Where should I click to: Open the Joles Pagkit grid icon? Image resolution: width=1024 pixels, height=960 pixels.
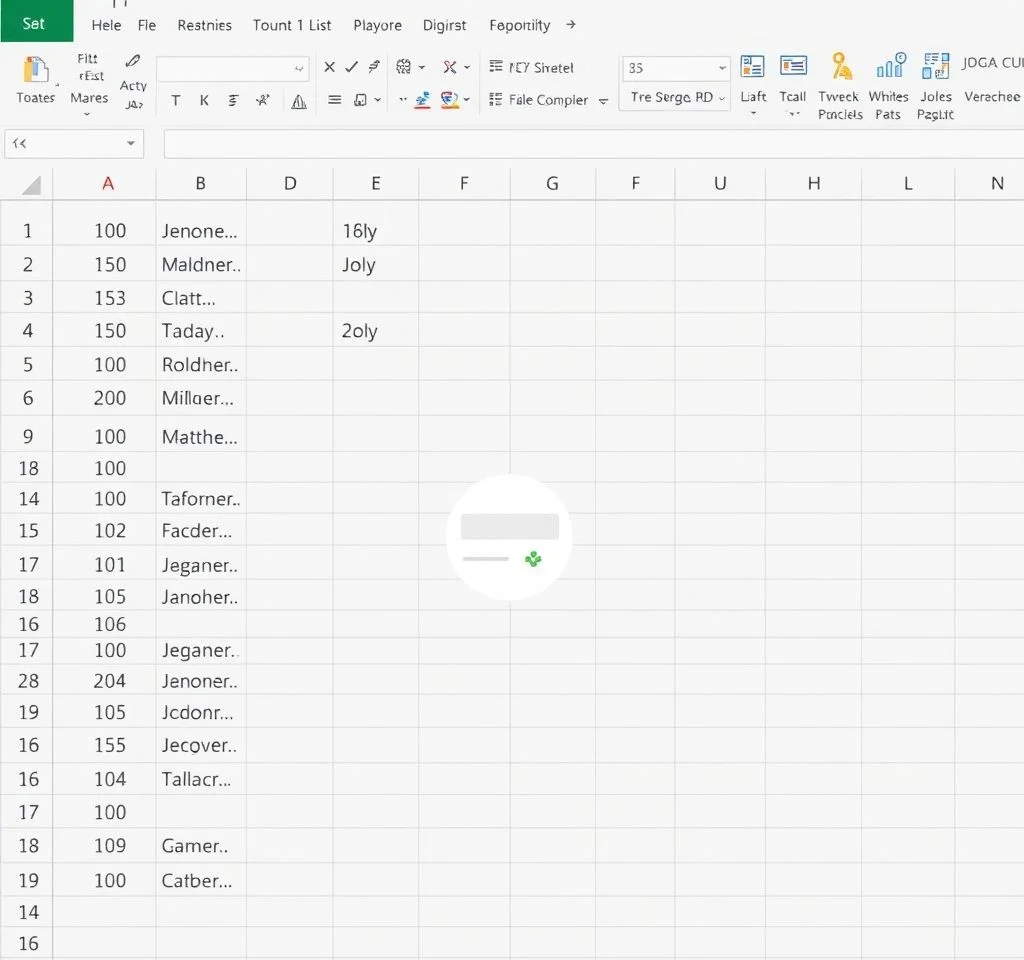pyautogui.click(x=936, y=67)
